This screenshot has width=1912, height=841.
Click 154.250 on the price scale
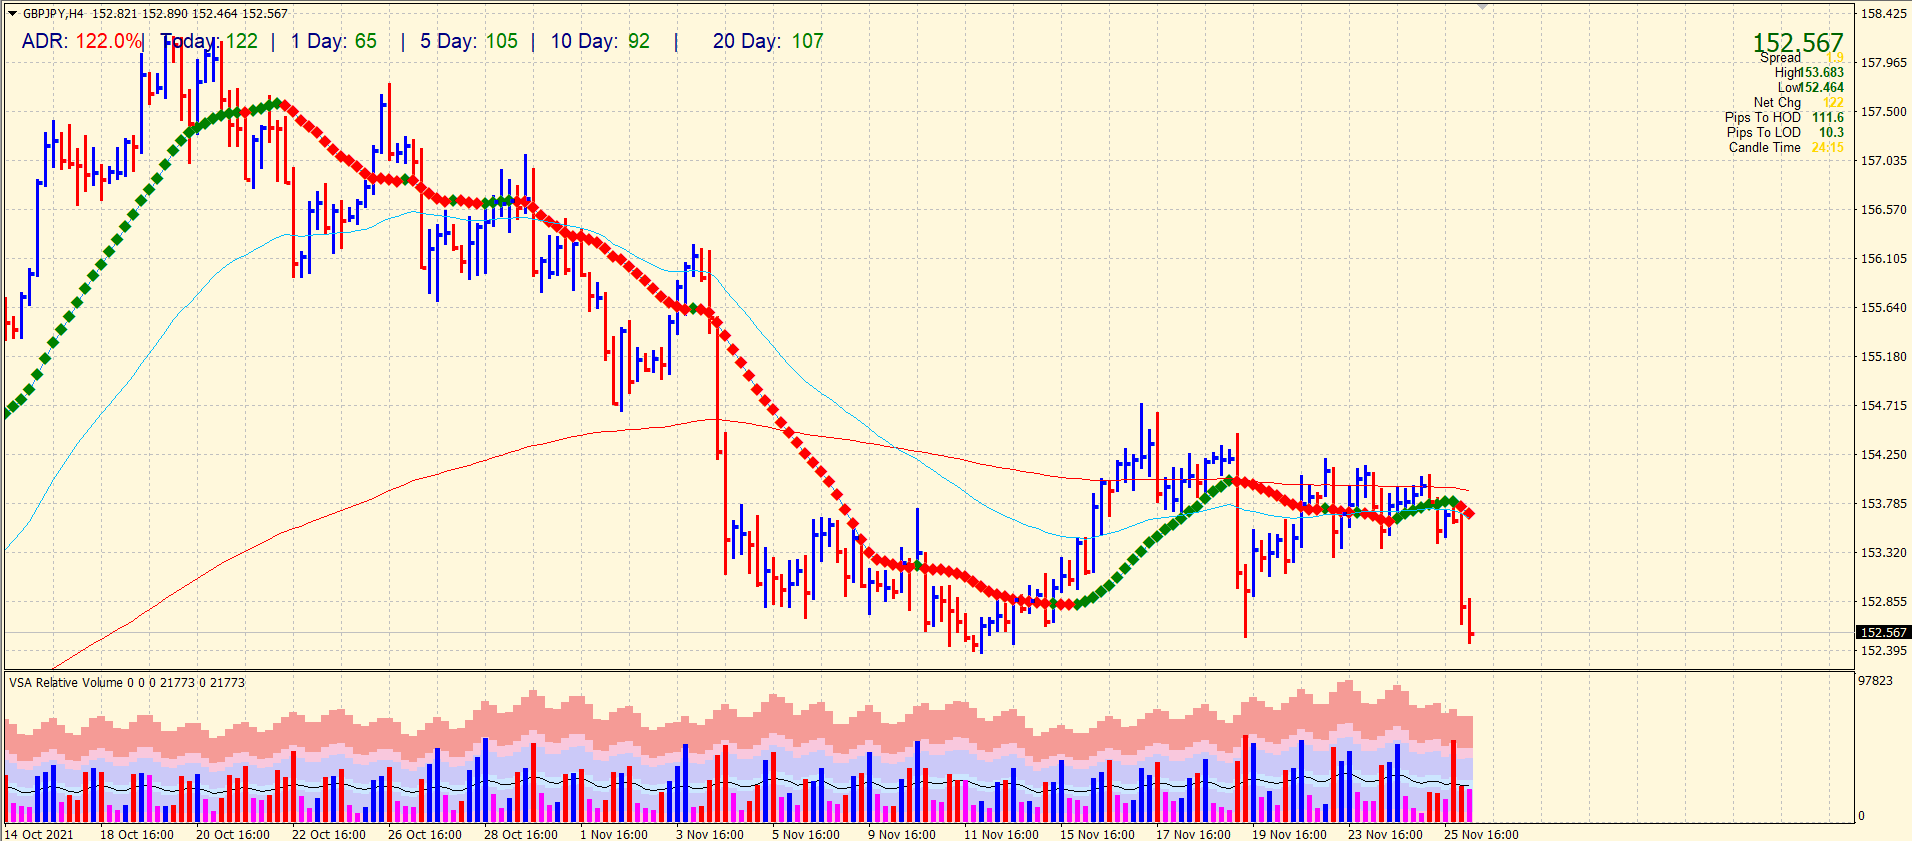click(1883, 455)
